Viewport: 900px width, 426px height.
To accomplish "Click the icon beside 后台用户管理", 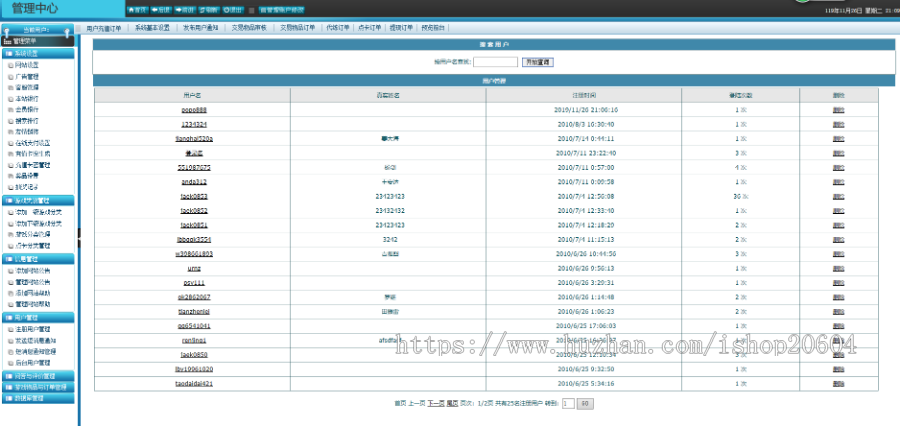I will 10,363.
